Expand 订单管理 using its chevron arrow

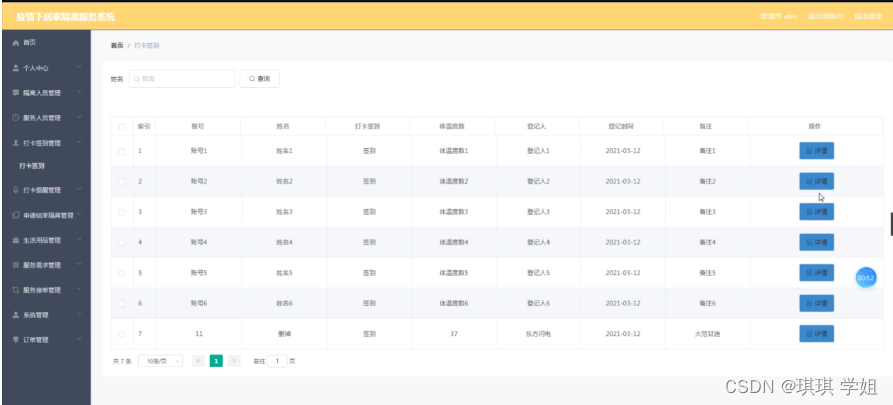pos(79,339)
